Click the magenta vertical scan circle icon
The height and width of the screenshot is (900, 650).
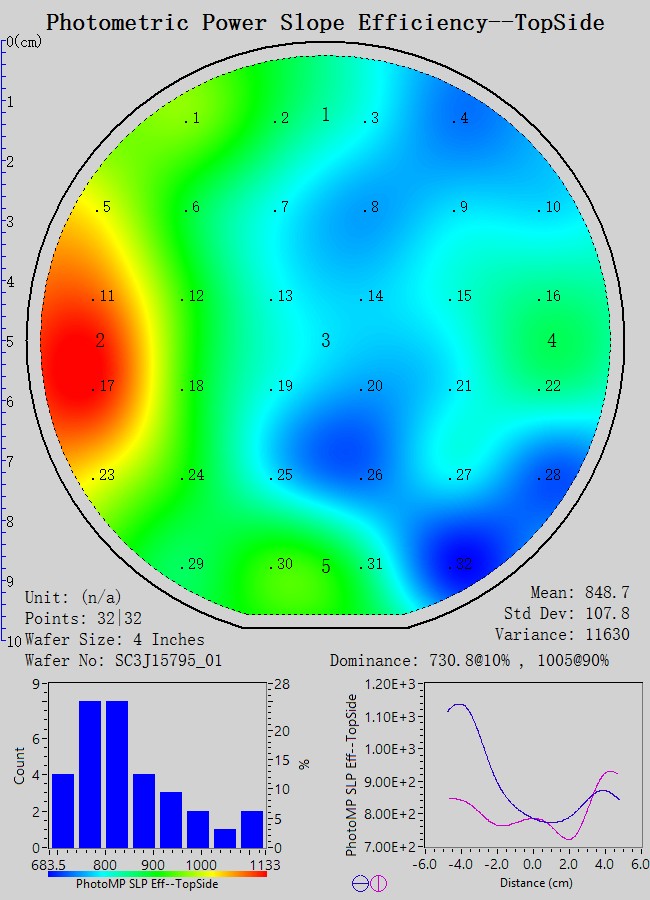[378, 883]
